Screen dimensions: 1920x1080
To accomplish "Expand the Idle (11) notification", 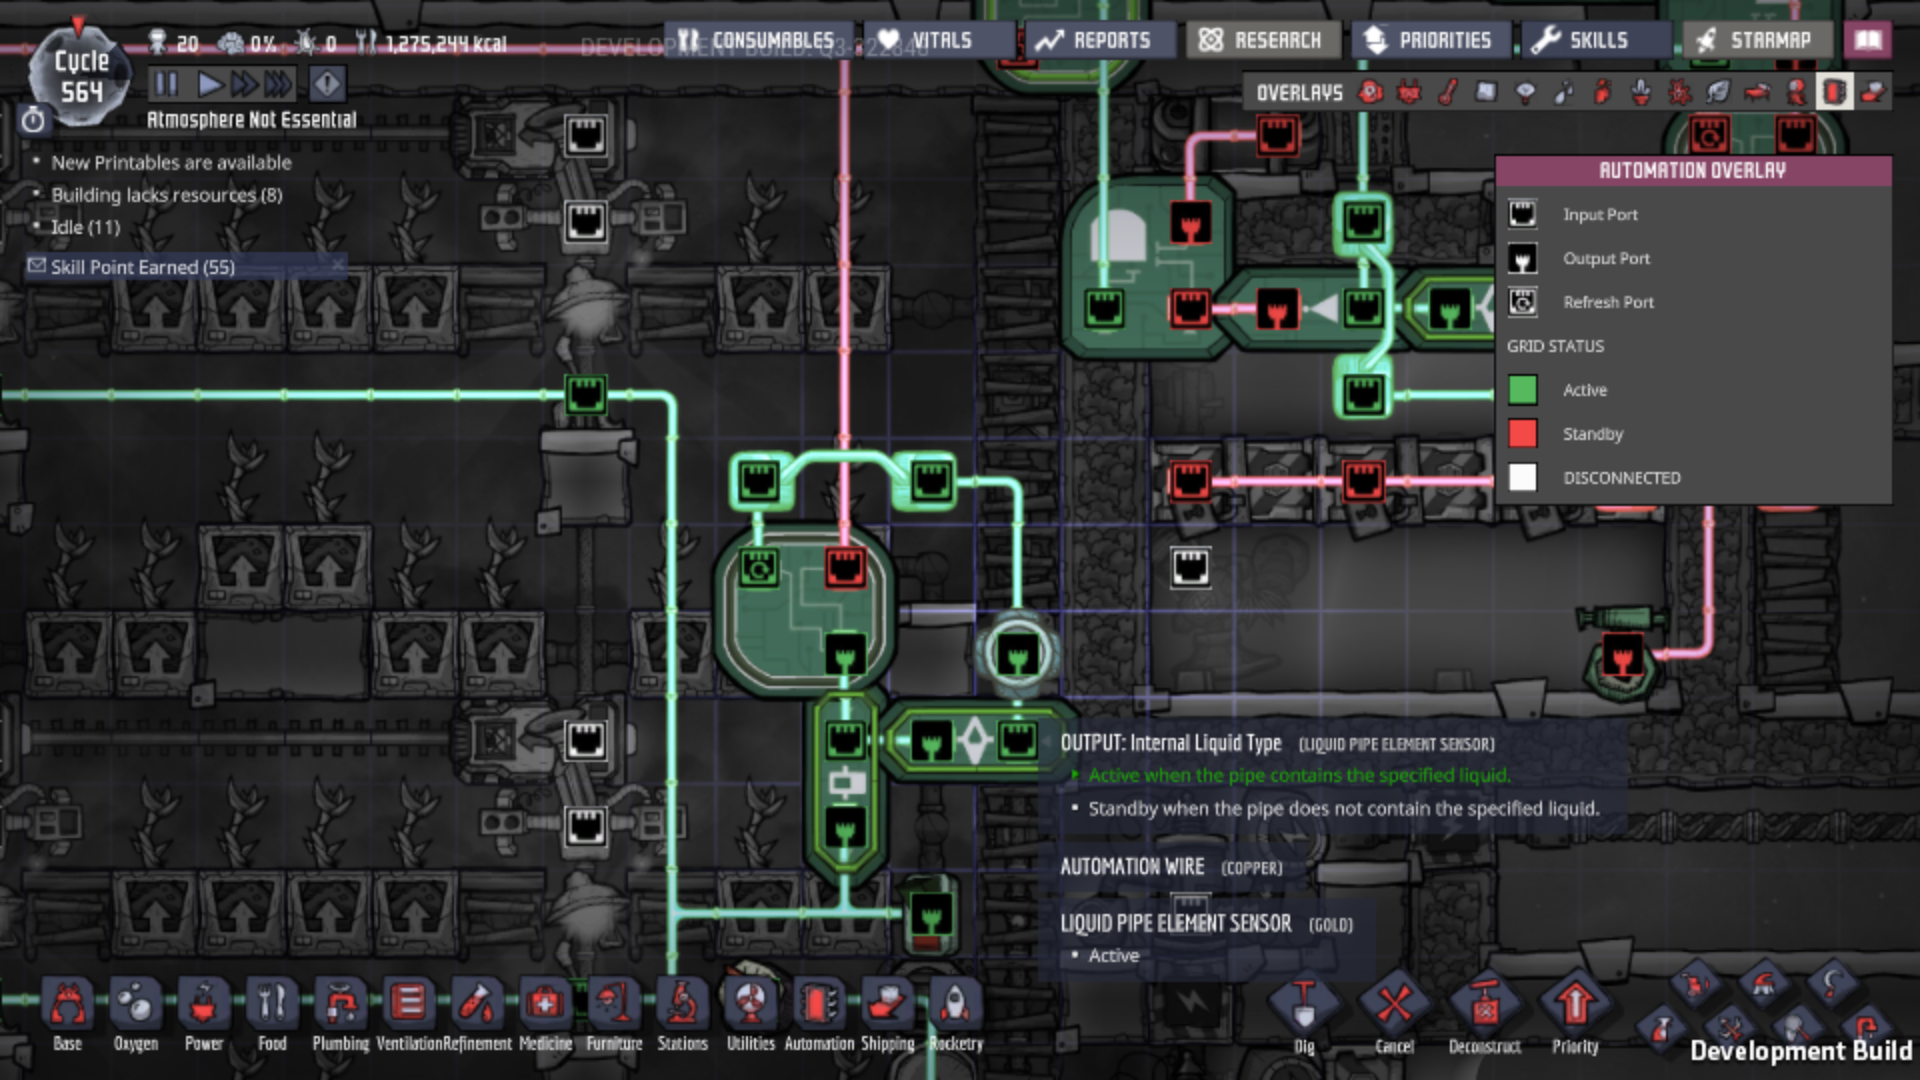I will [85, 227].
